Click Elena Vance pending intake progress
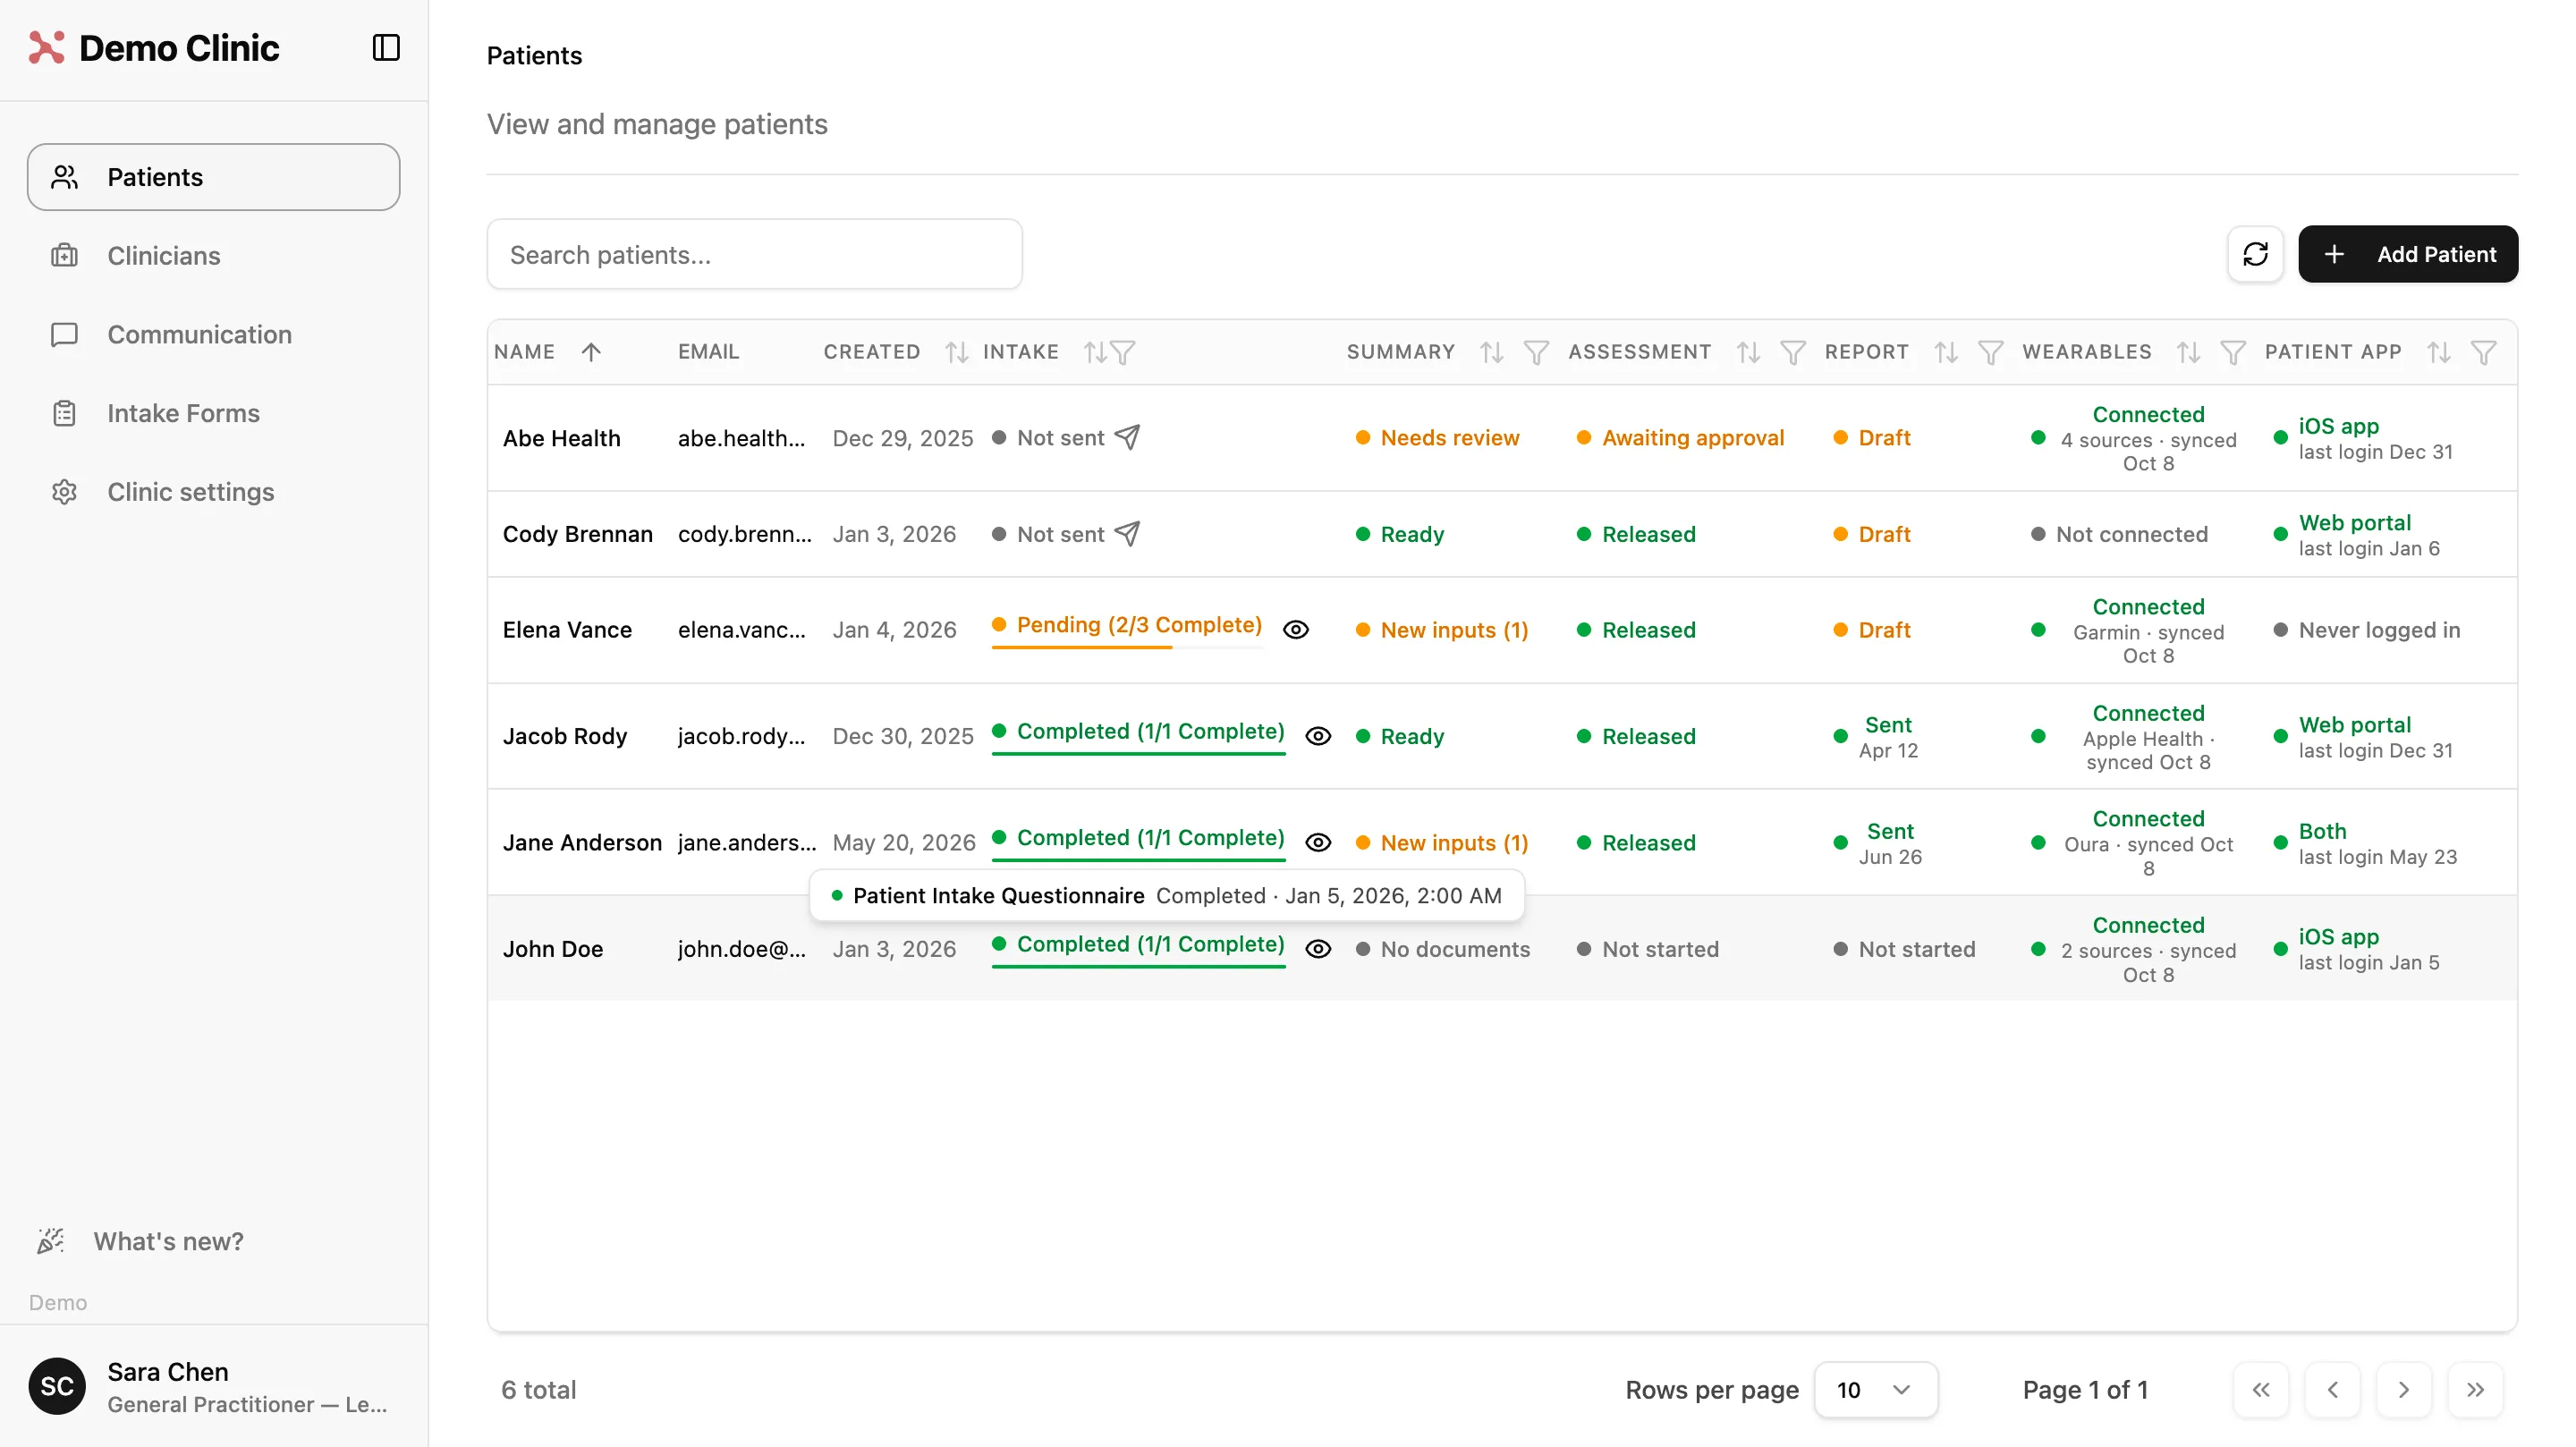This screenshot has height=1447, width=2576. 1127,629
